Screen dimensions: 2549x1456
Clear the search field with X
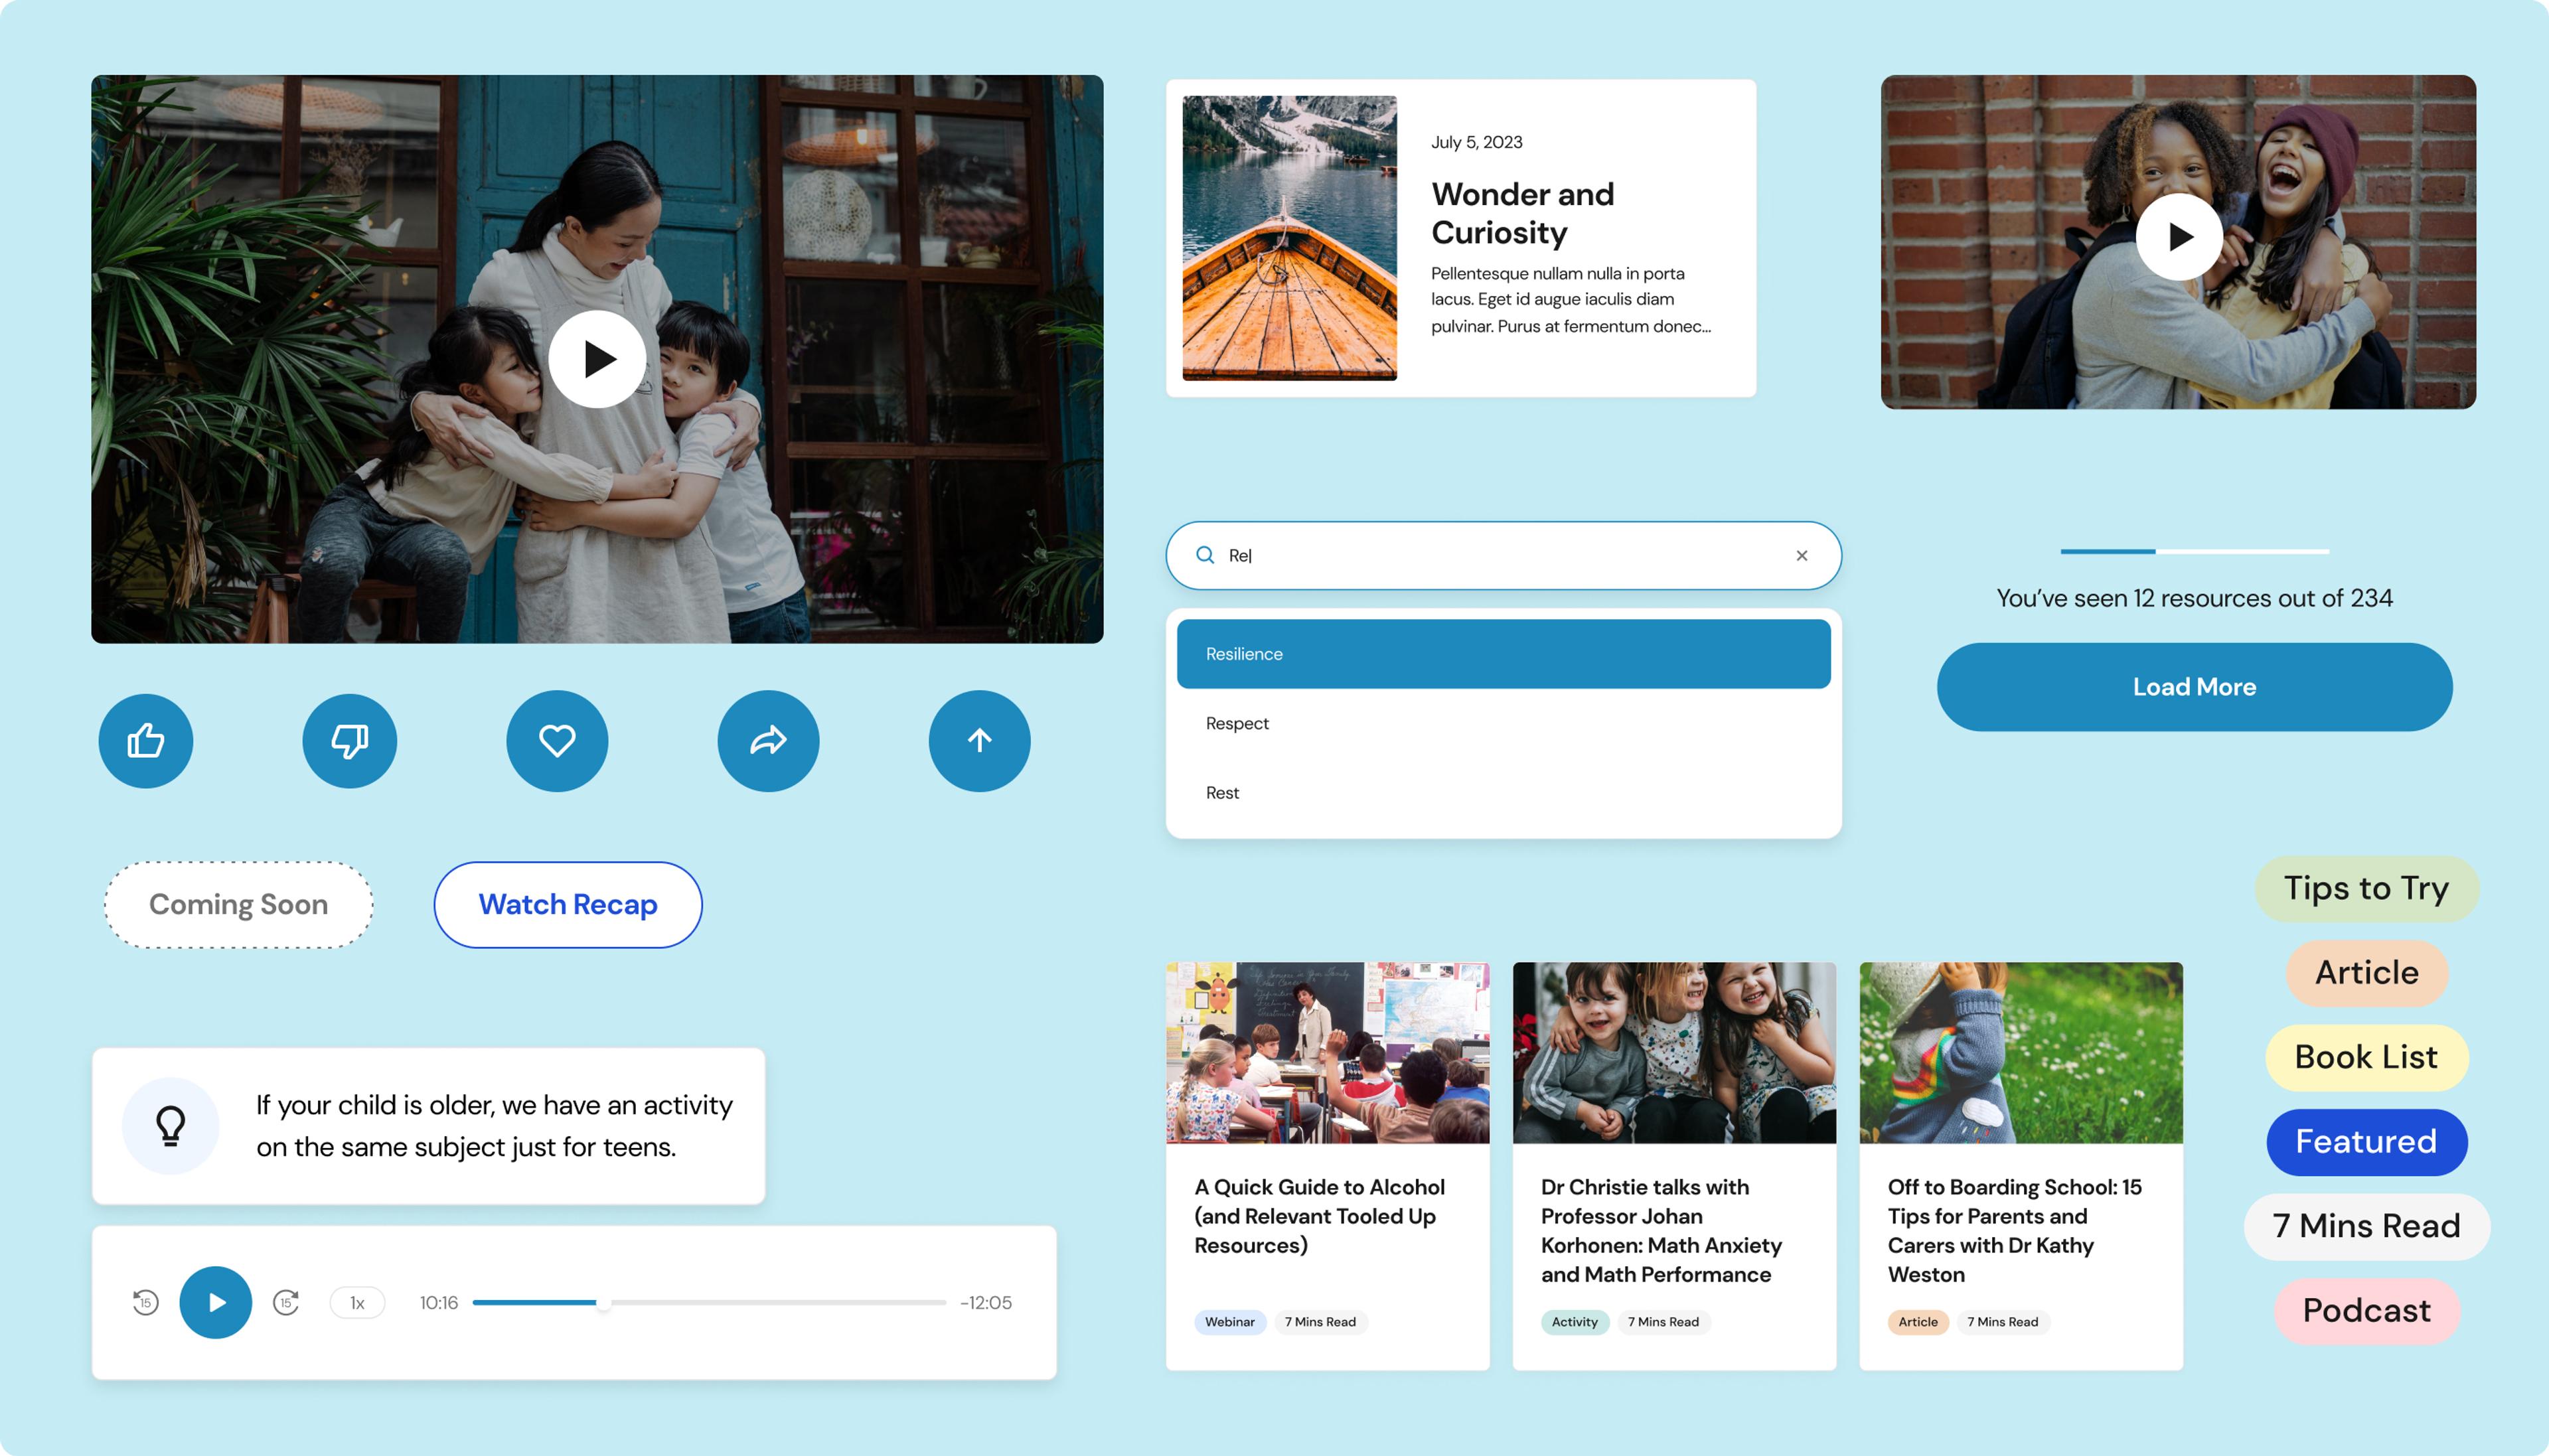click(1802, 556)
